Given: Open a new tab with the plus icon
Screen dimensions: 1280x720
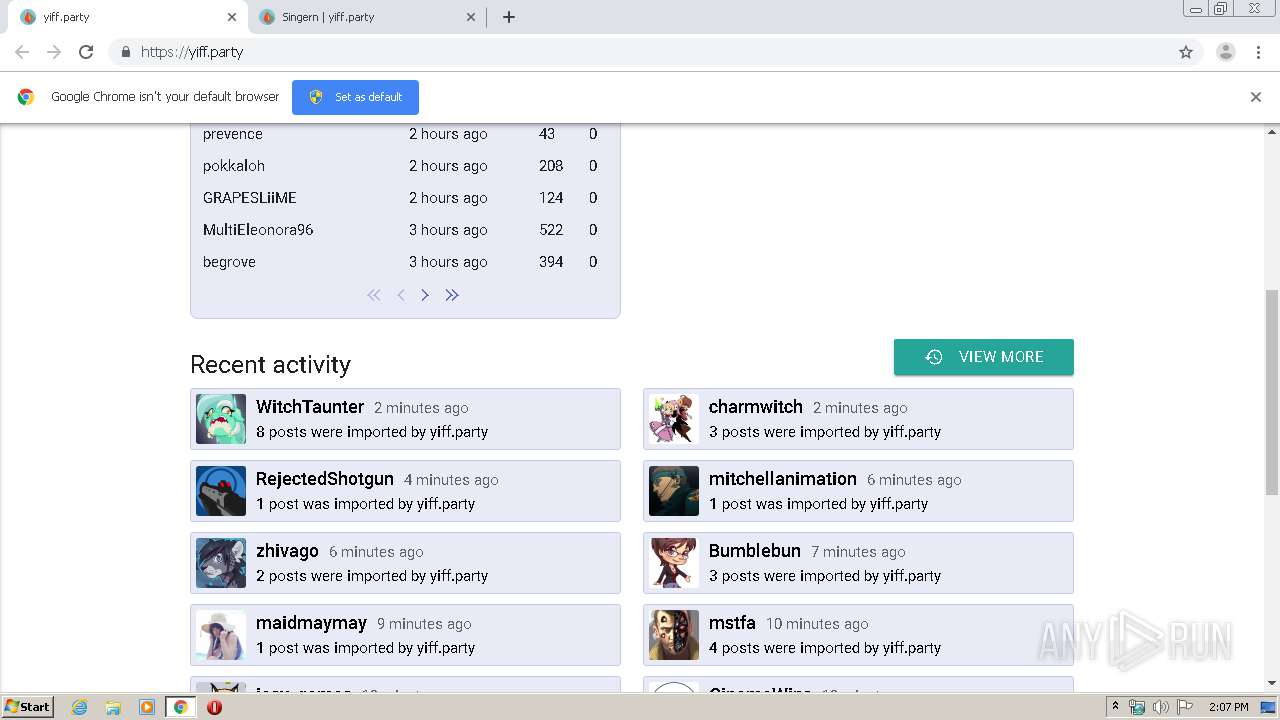Looking at the screenshot, I should tap(509, 17).
